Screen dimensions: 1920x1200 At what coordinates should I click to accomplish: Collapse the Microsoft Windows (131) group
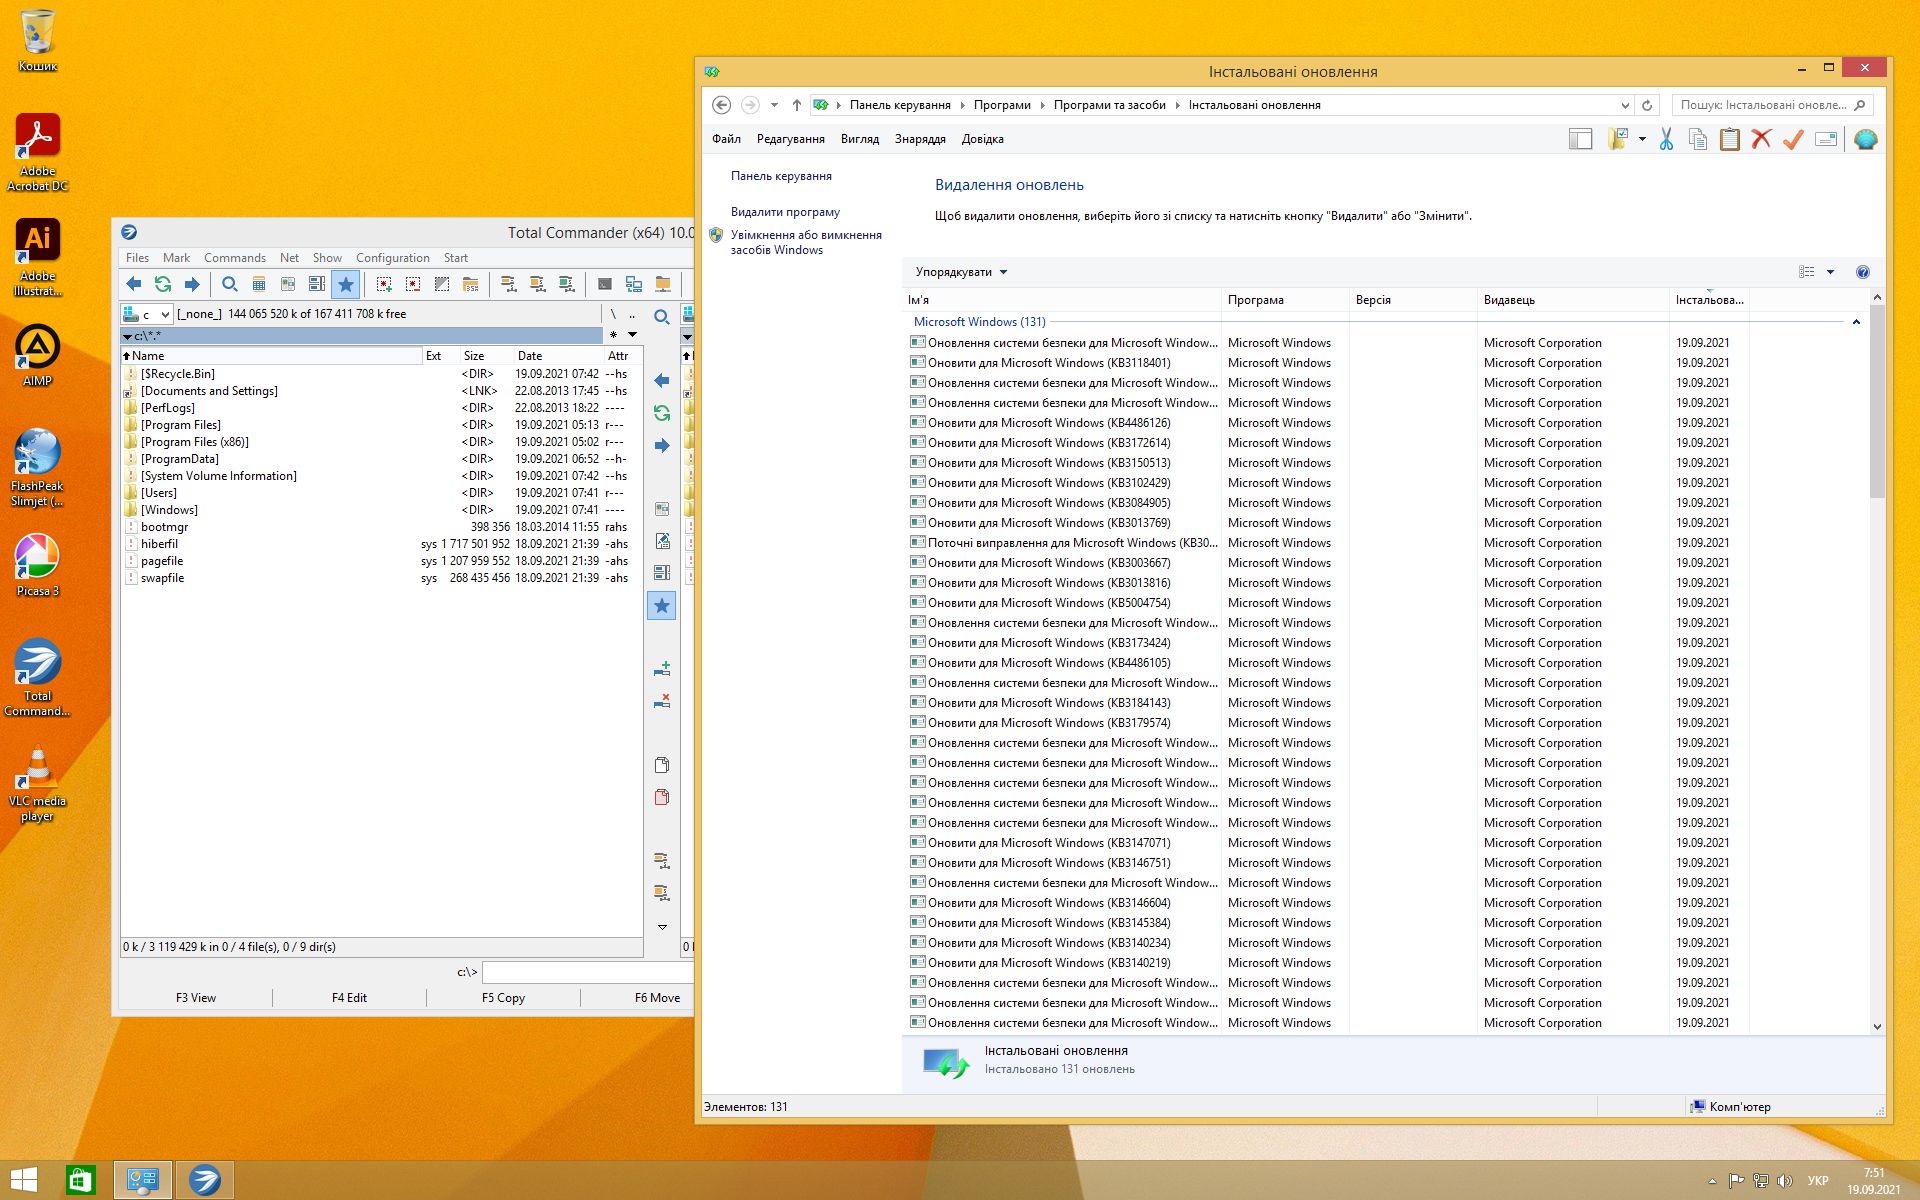coord(1856,322)
